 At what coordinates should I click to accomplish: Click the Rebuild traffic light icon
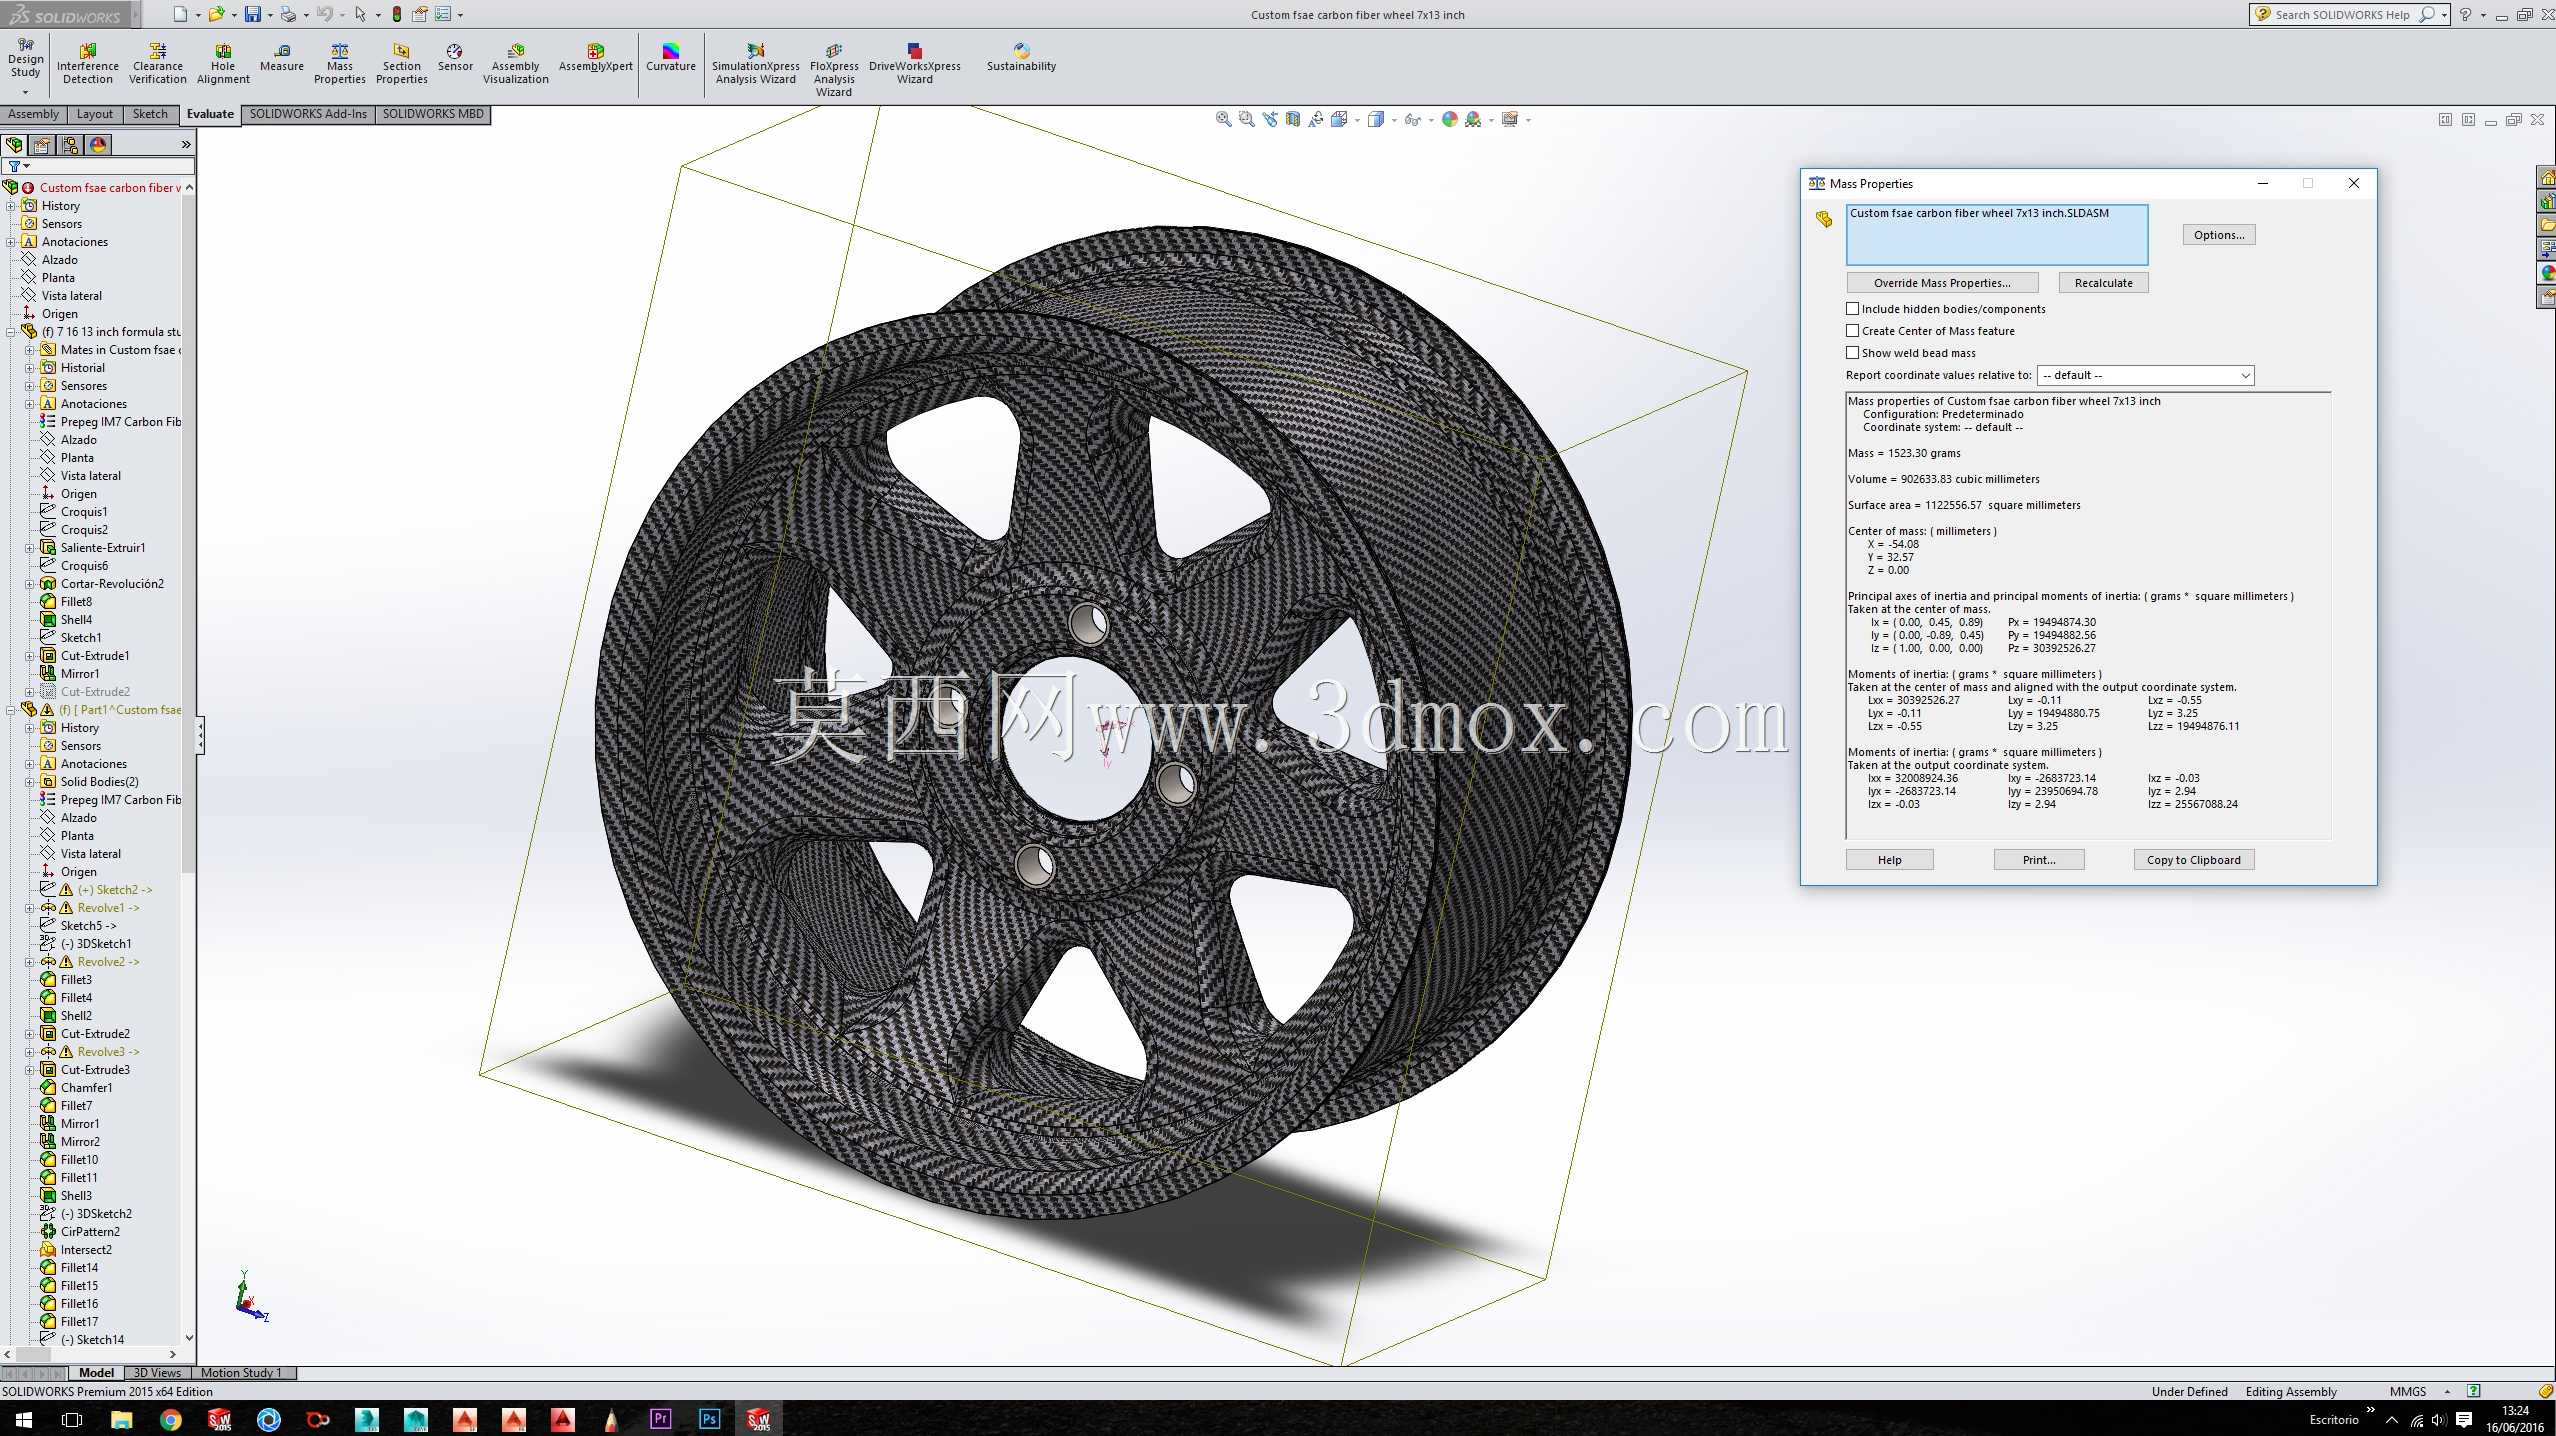point(397,14)
